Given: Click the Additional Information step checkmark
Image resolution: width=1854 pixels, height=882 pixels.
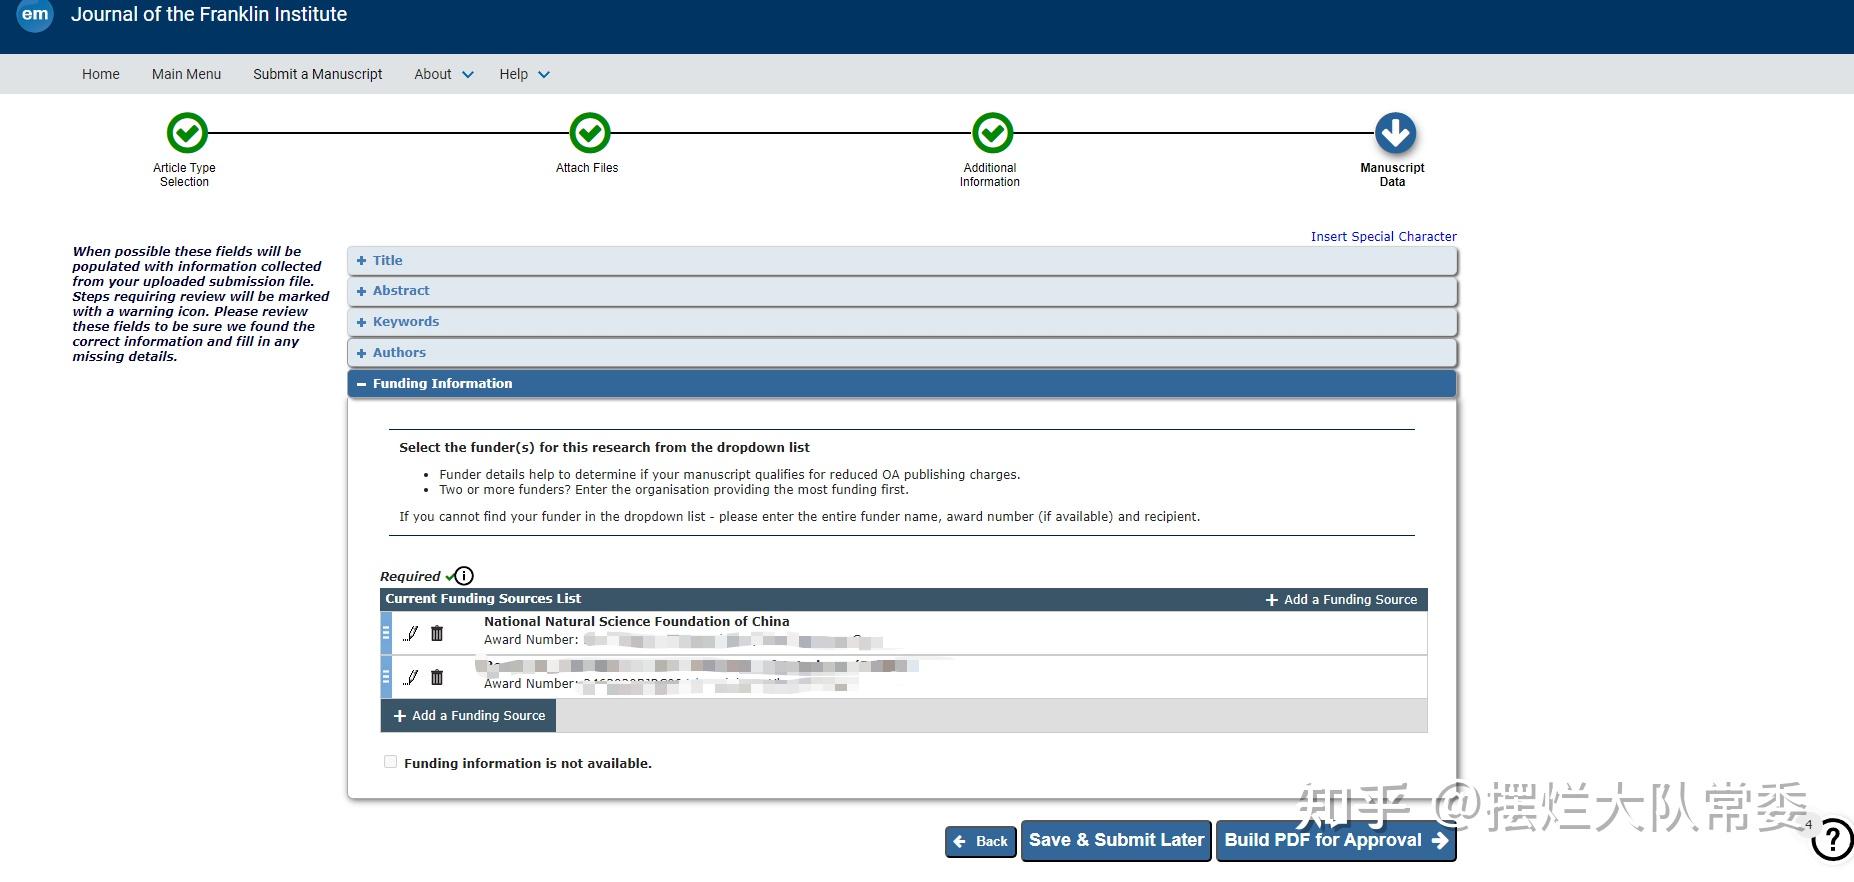Looking at the screenshot, I should point(993,132).
